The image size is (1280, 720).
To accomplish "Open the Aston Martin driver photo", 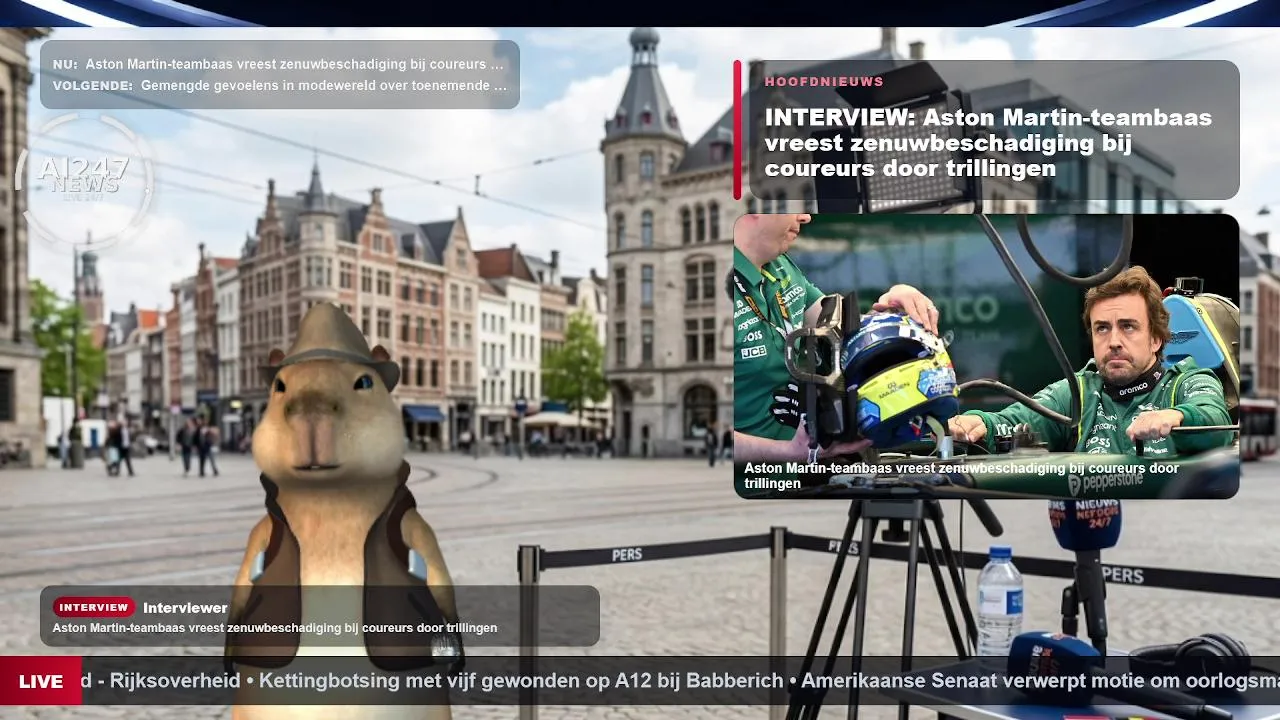I will pos(986,356).
